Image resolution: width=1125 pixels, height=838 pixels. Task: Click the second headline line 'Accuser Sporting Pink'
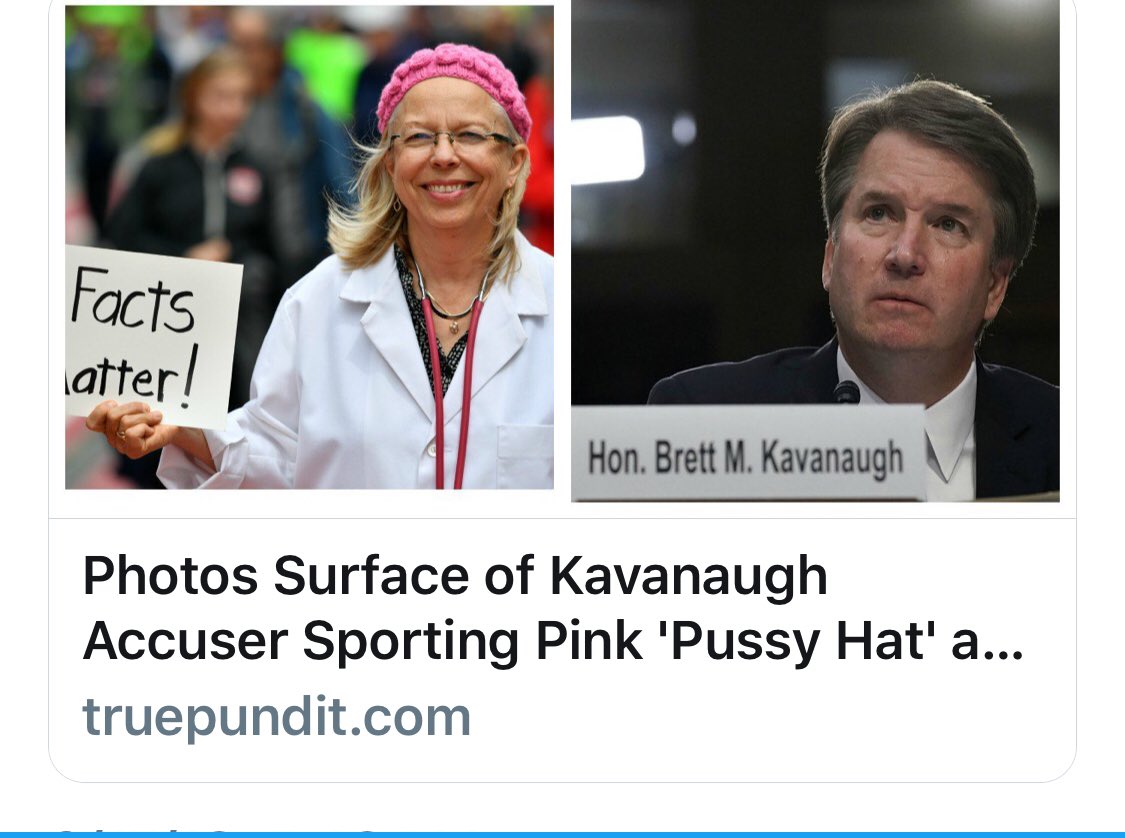362,641
